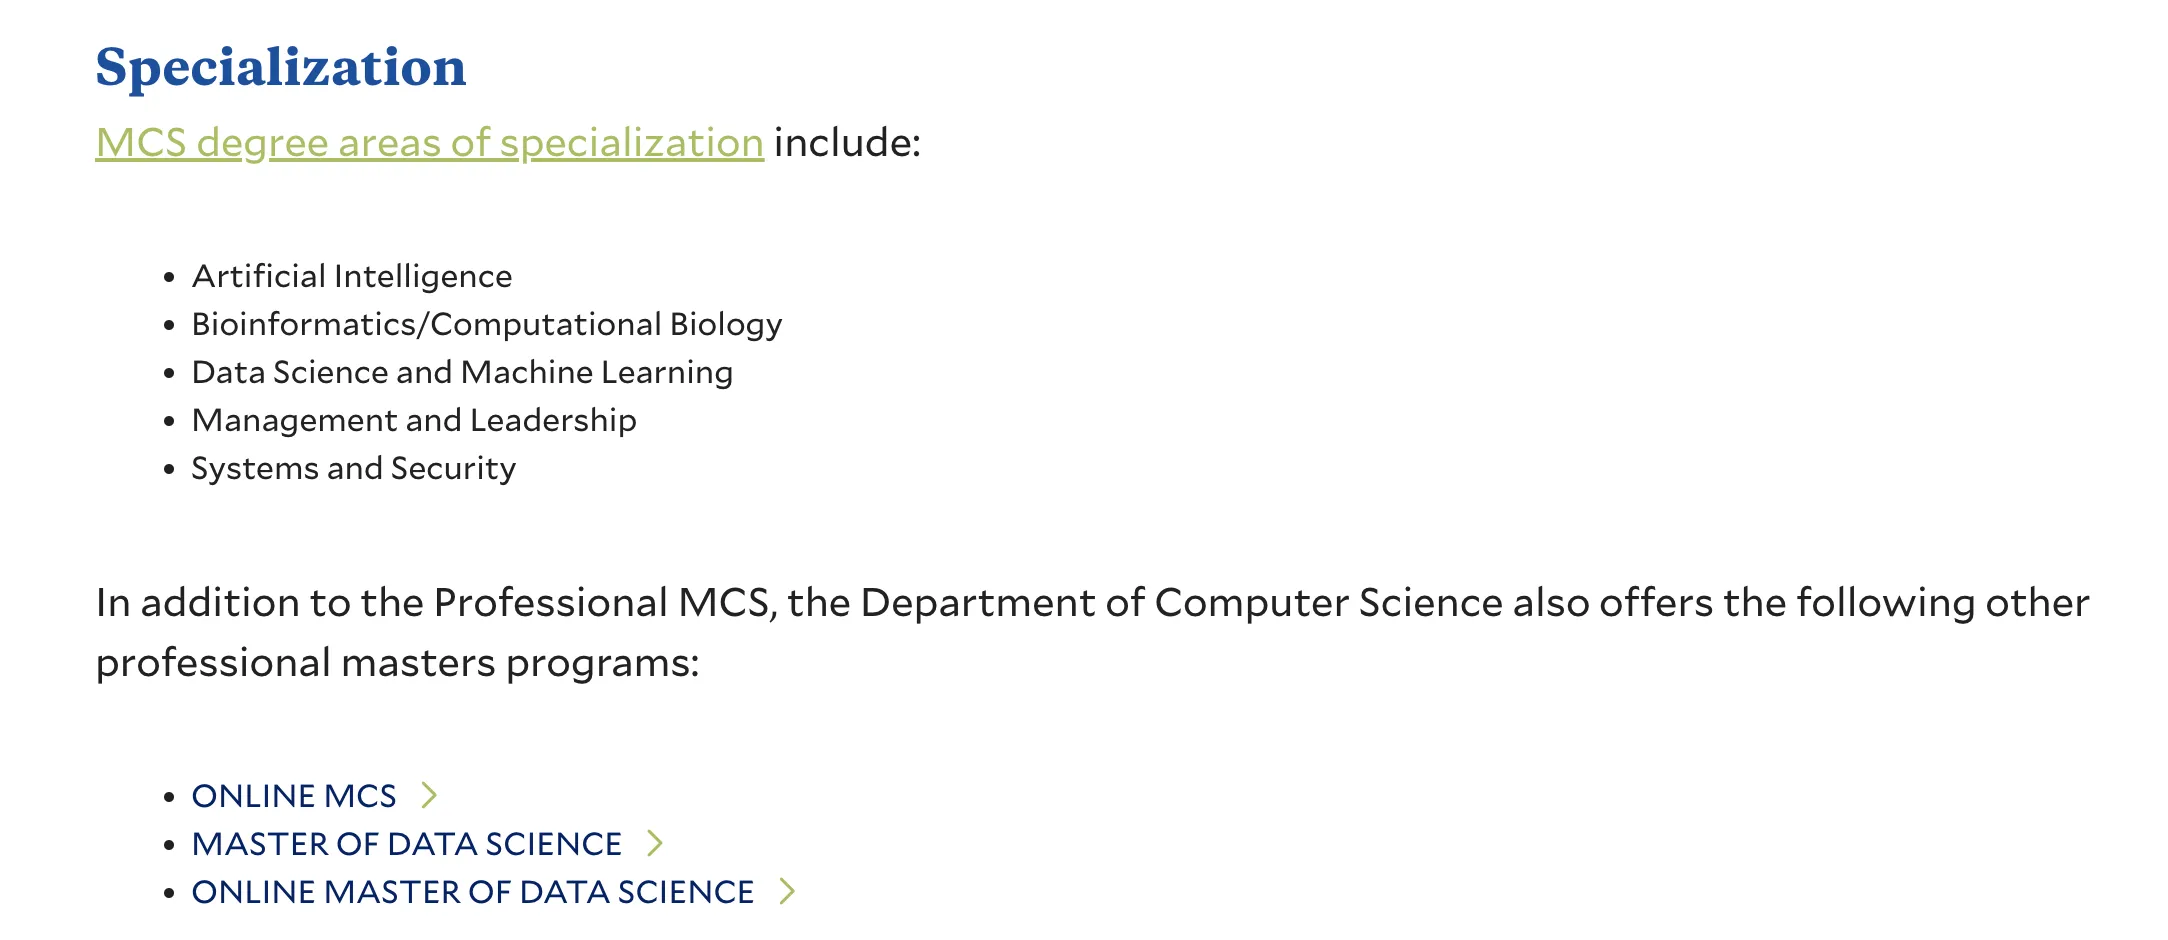
Task: Click the bullet before Artificial Intelligence
Action: pyautogui.click(x=169, y=277)
